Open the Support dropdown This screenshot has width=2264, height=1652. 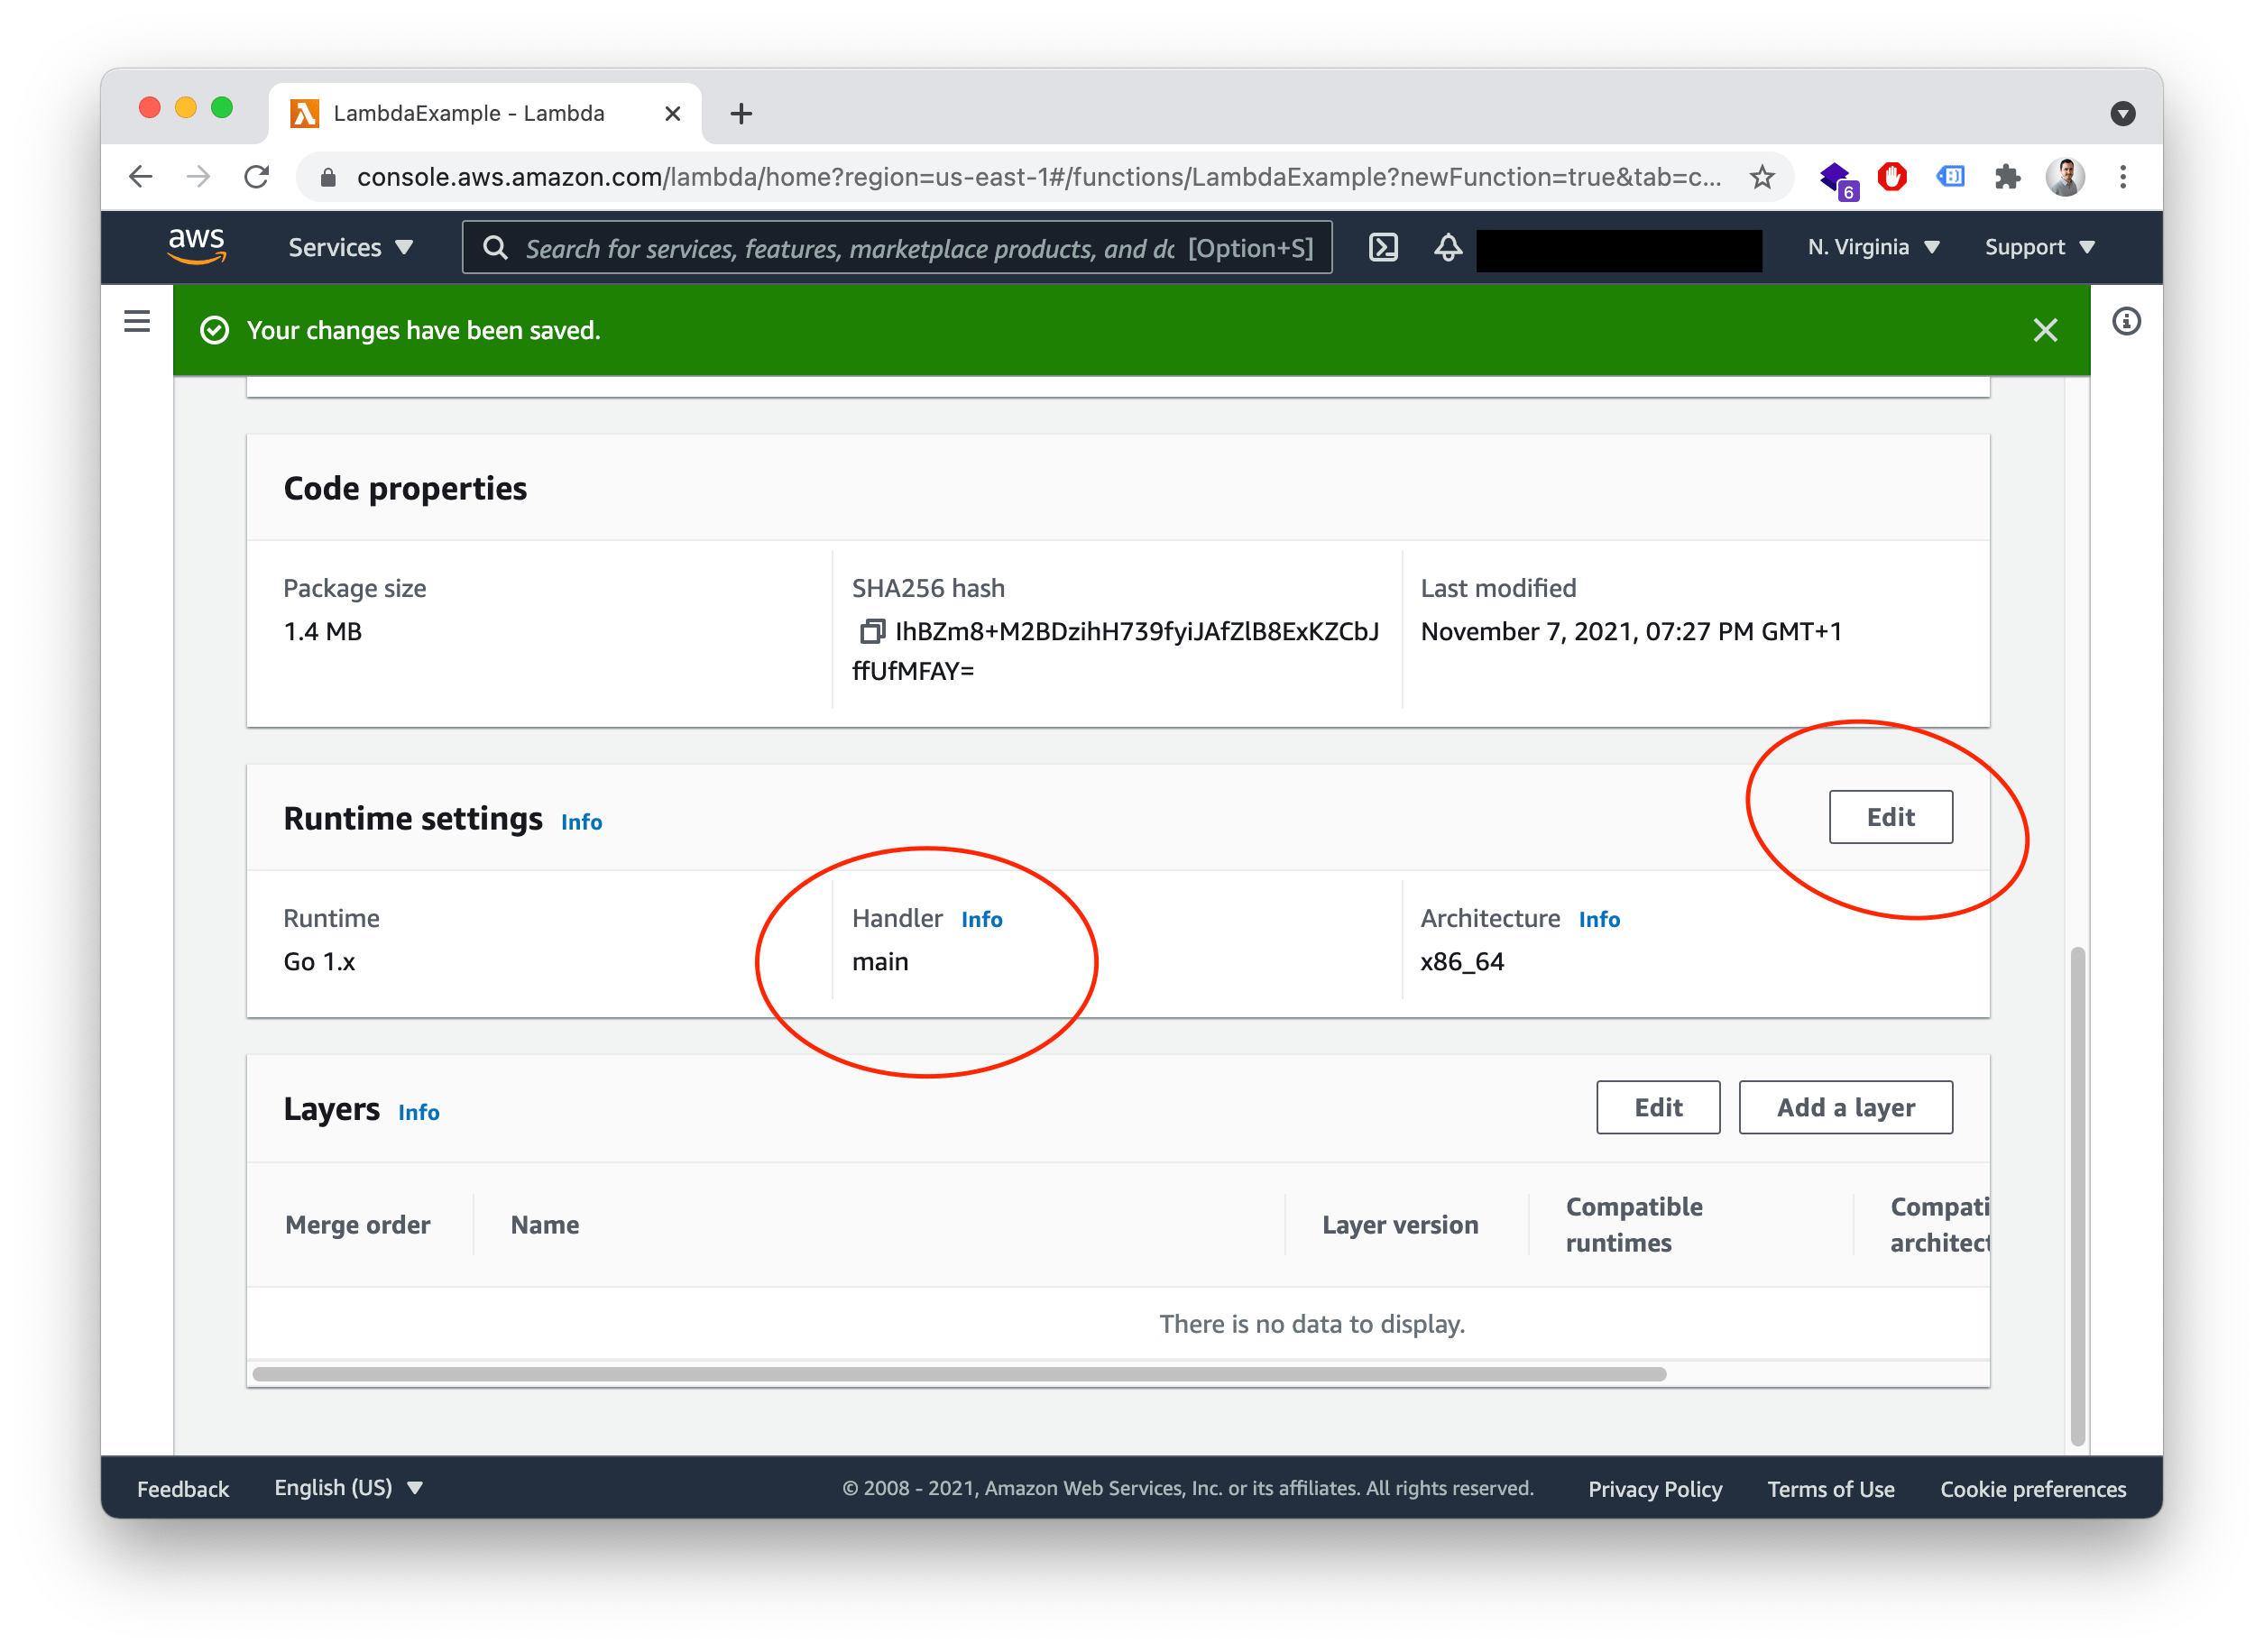click(2038, 247)
